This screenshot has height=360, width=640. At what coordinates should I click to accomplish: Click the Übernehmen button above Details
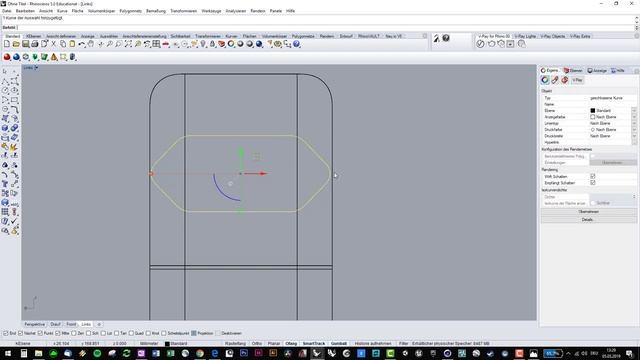589,212
